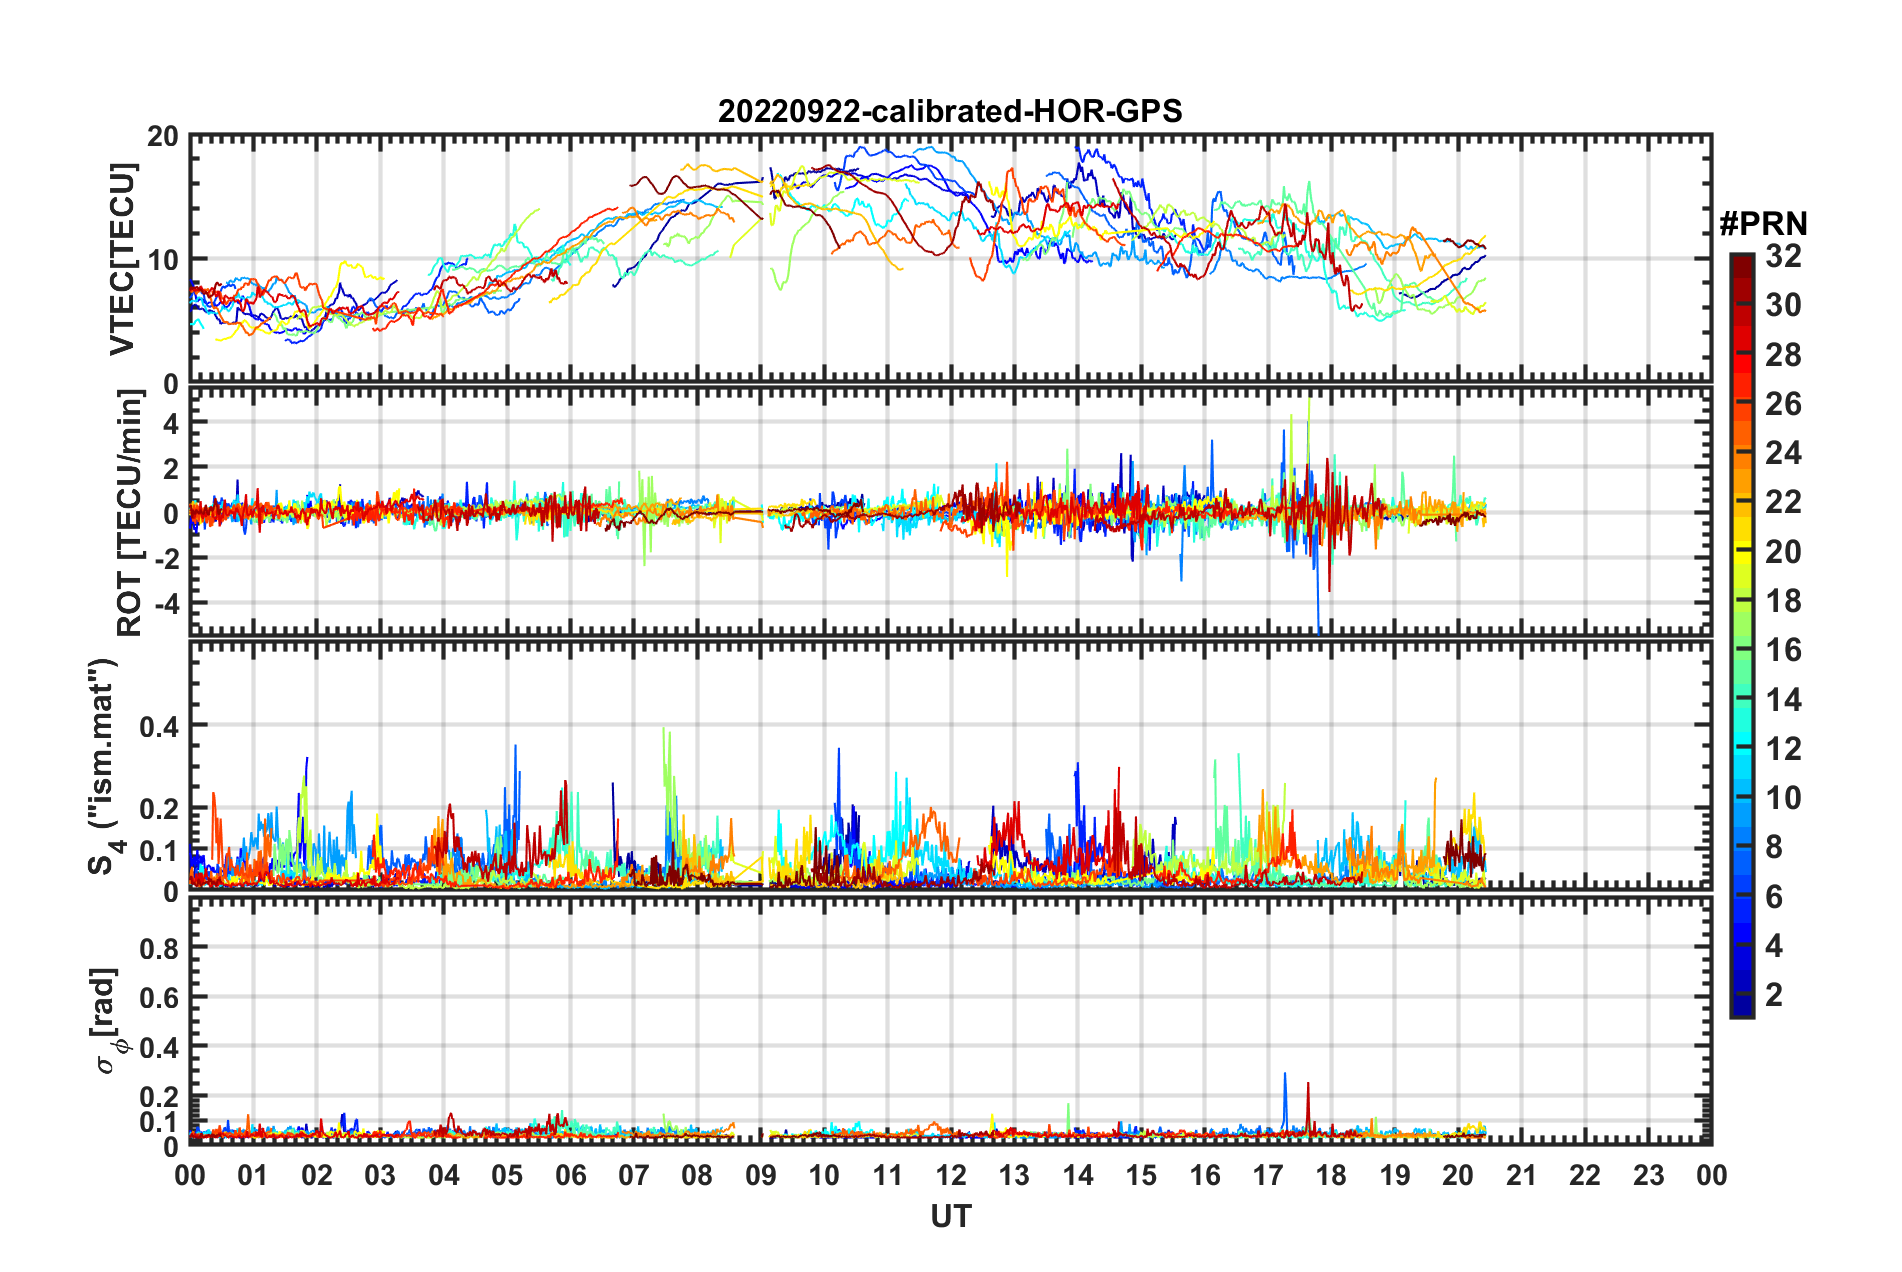Select the S4 ("ism.mat") axis label
1902x1272 pixels.
pyautogui.click(x=104, y=766)
